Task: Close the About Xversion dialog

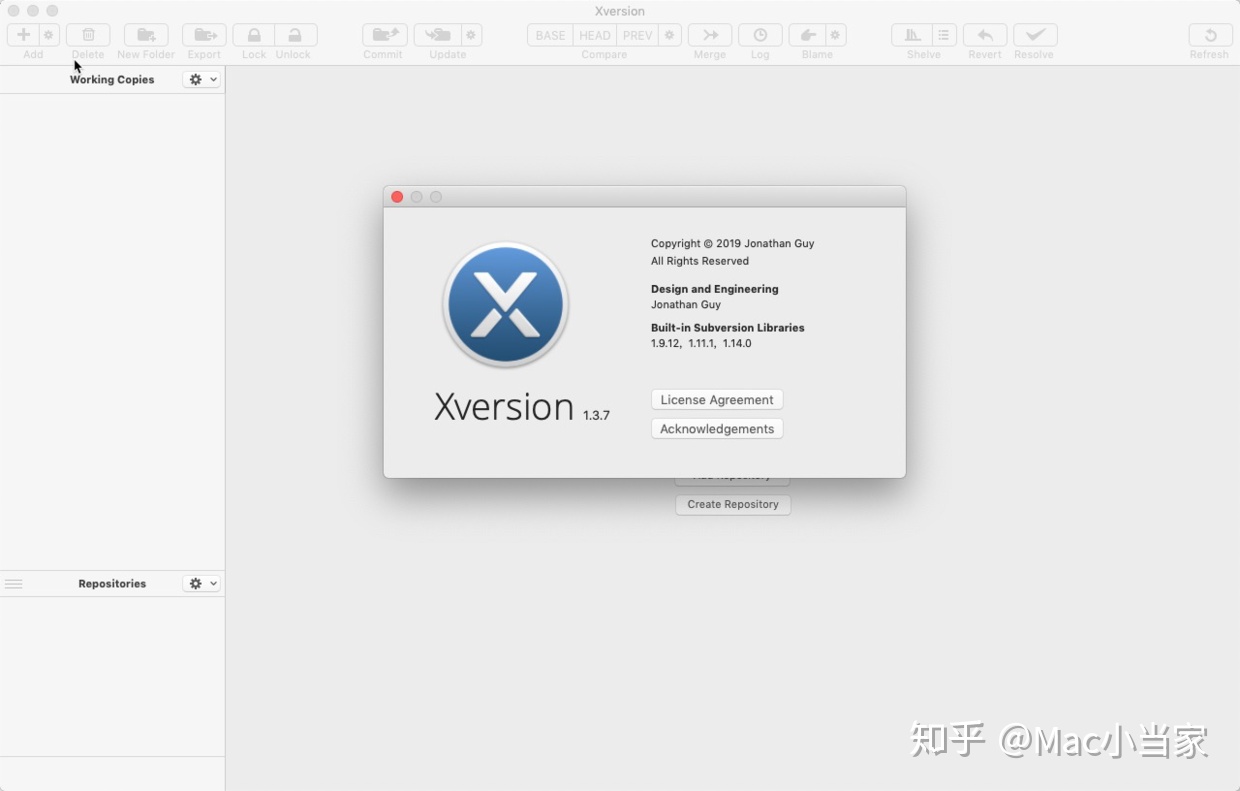Action: [x=397, y=197]
